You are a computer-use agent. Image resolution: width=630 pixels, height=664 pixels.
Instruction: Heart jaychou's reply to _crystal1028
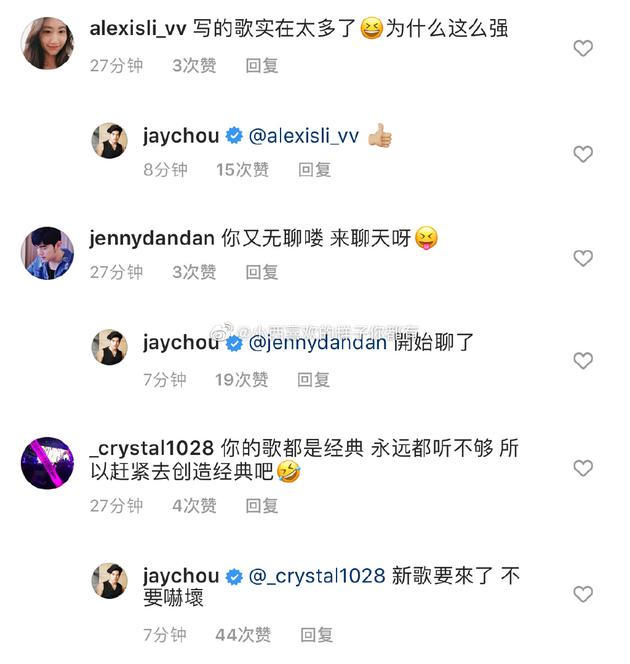click(582, 595)
